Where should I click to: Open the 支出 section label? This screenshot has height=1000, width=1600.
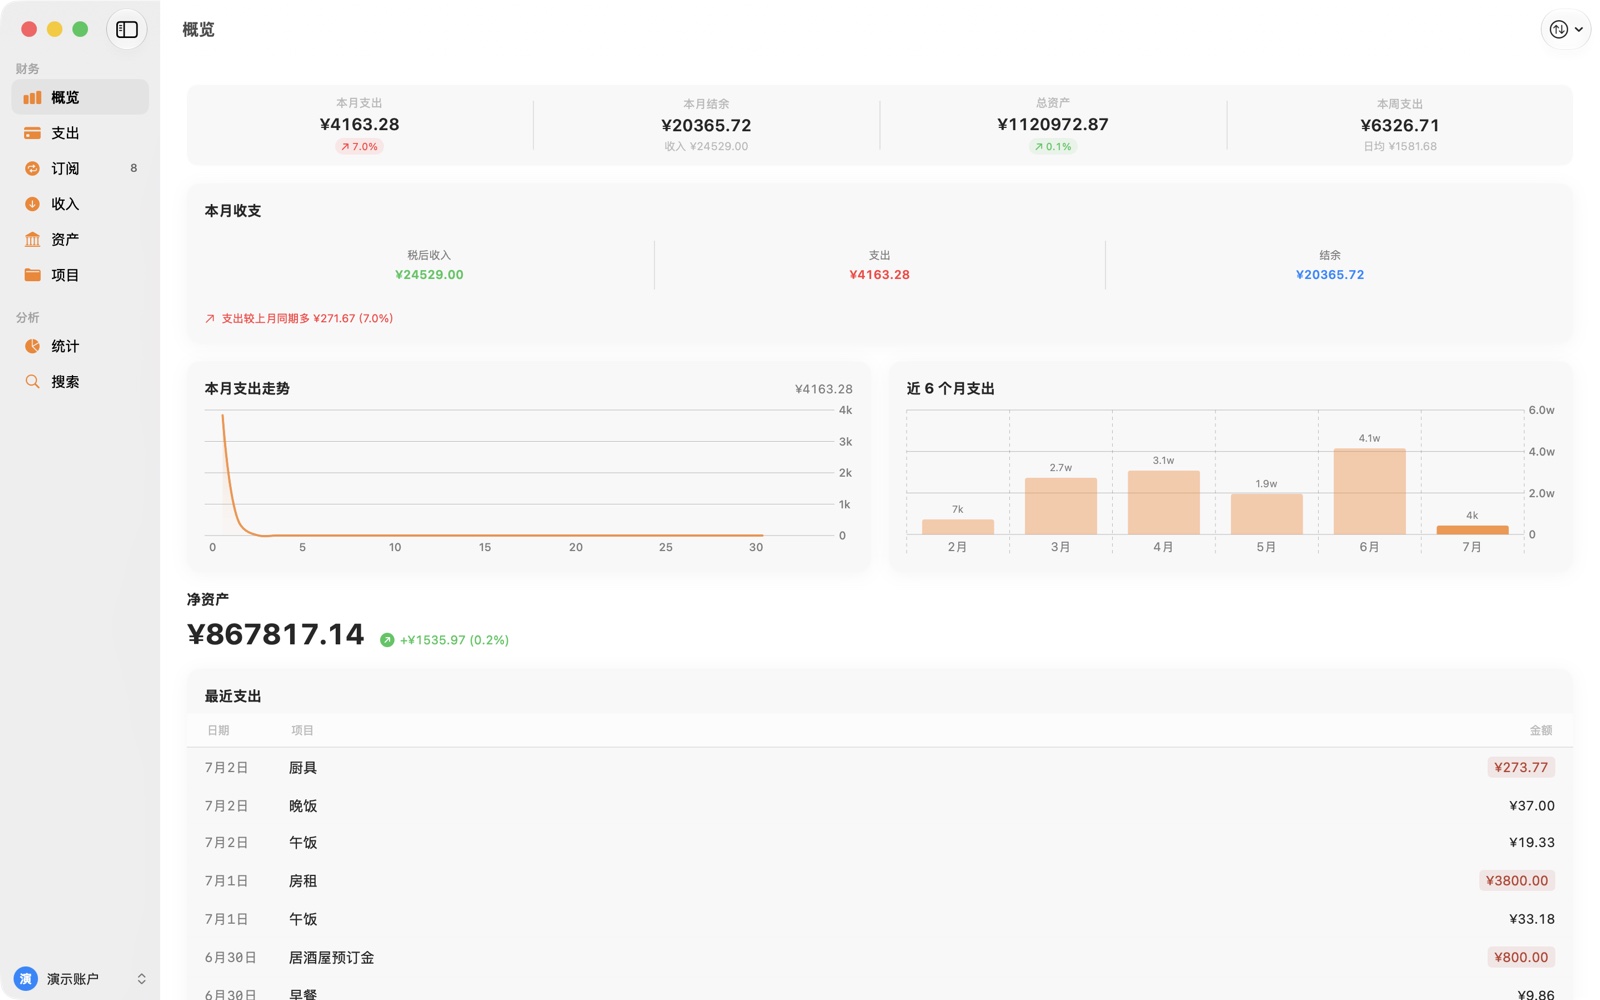65,133
